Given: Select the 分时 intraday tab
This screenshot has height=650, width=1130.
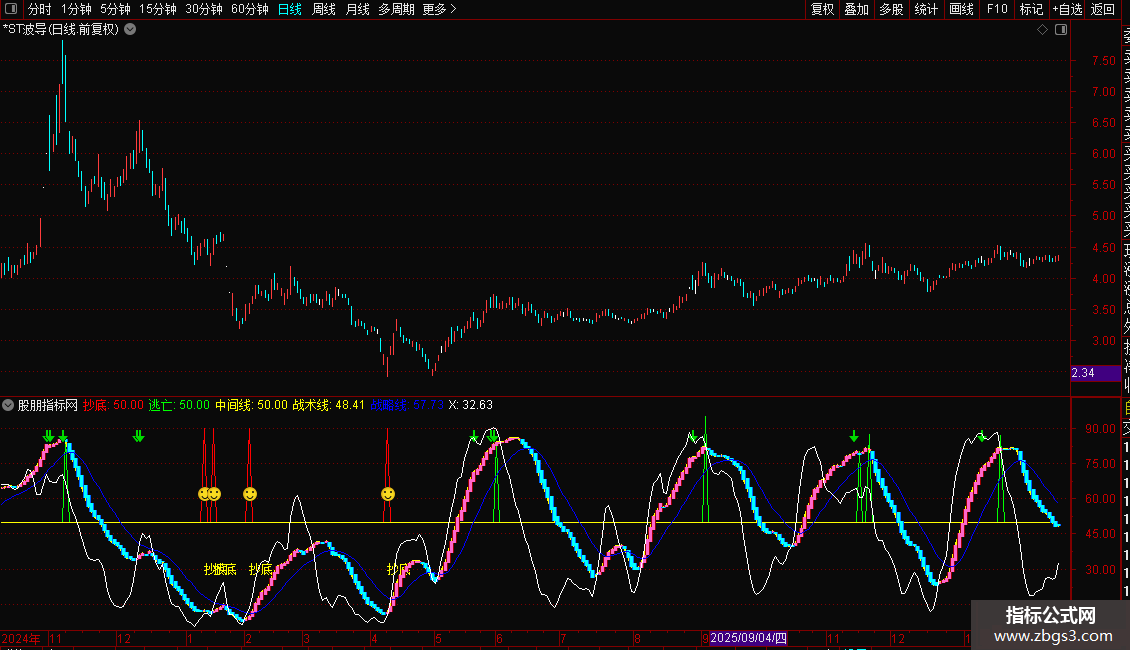Looking at the screenshot, I should tap(40, 9).
